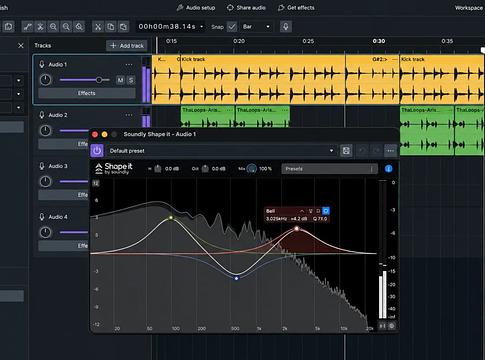
Task: Click the Audio 3 microphone icon
Action: click(x=42, y=166)
